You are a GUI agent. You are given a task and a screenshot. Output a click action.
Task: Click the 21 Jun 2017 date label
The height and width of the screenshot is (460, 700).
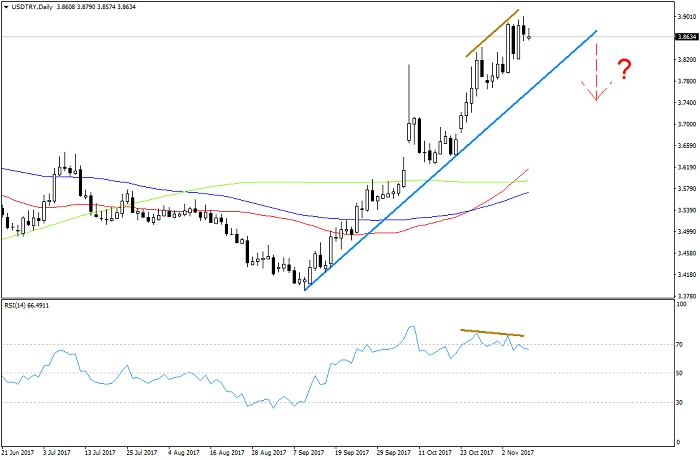(19, 453)
